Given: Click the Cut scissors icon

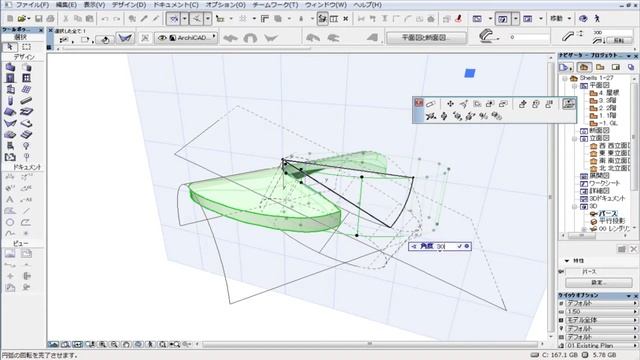Looking at the screenshot, I should (65, 19).
